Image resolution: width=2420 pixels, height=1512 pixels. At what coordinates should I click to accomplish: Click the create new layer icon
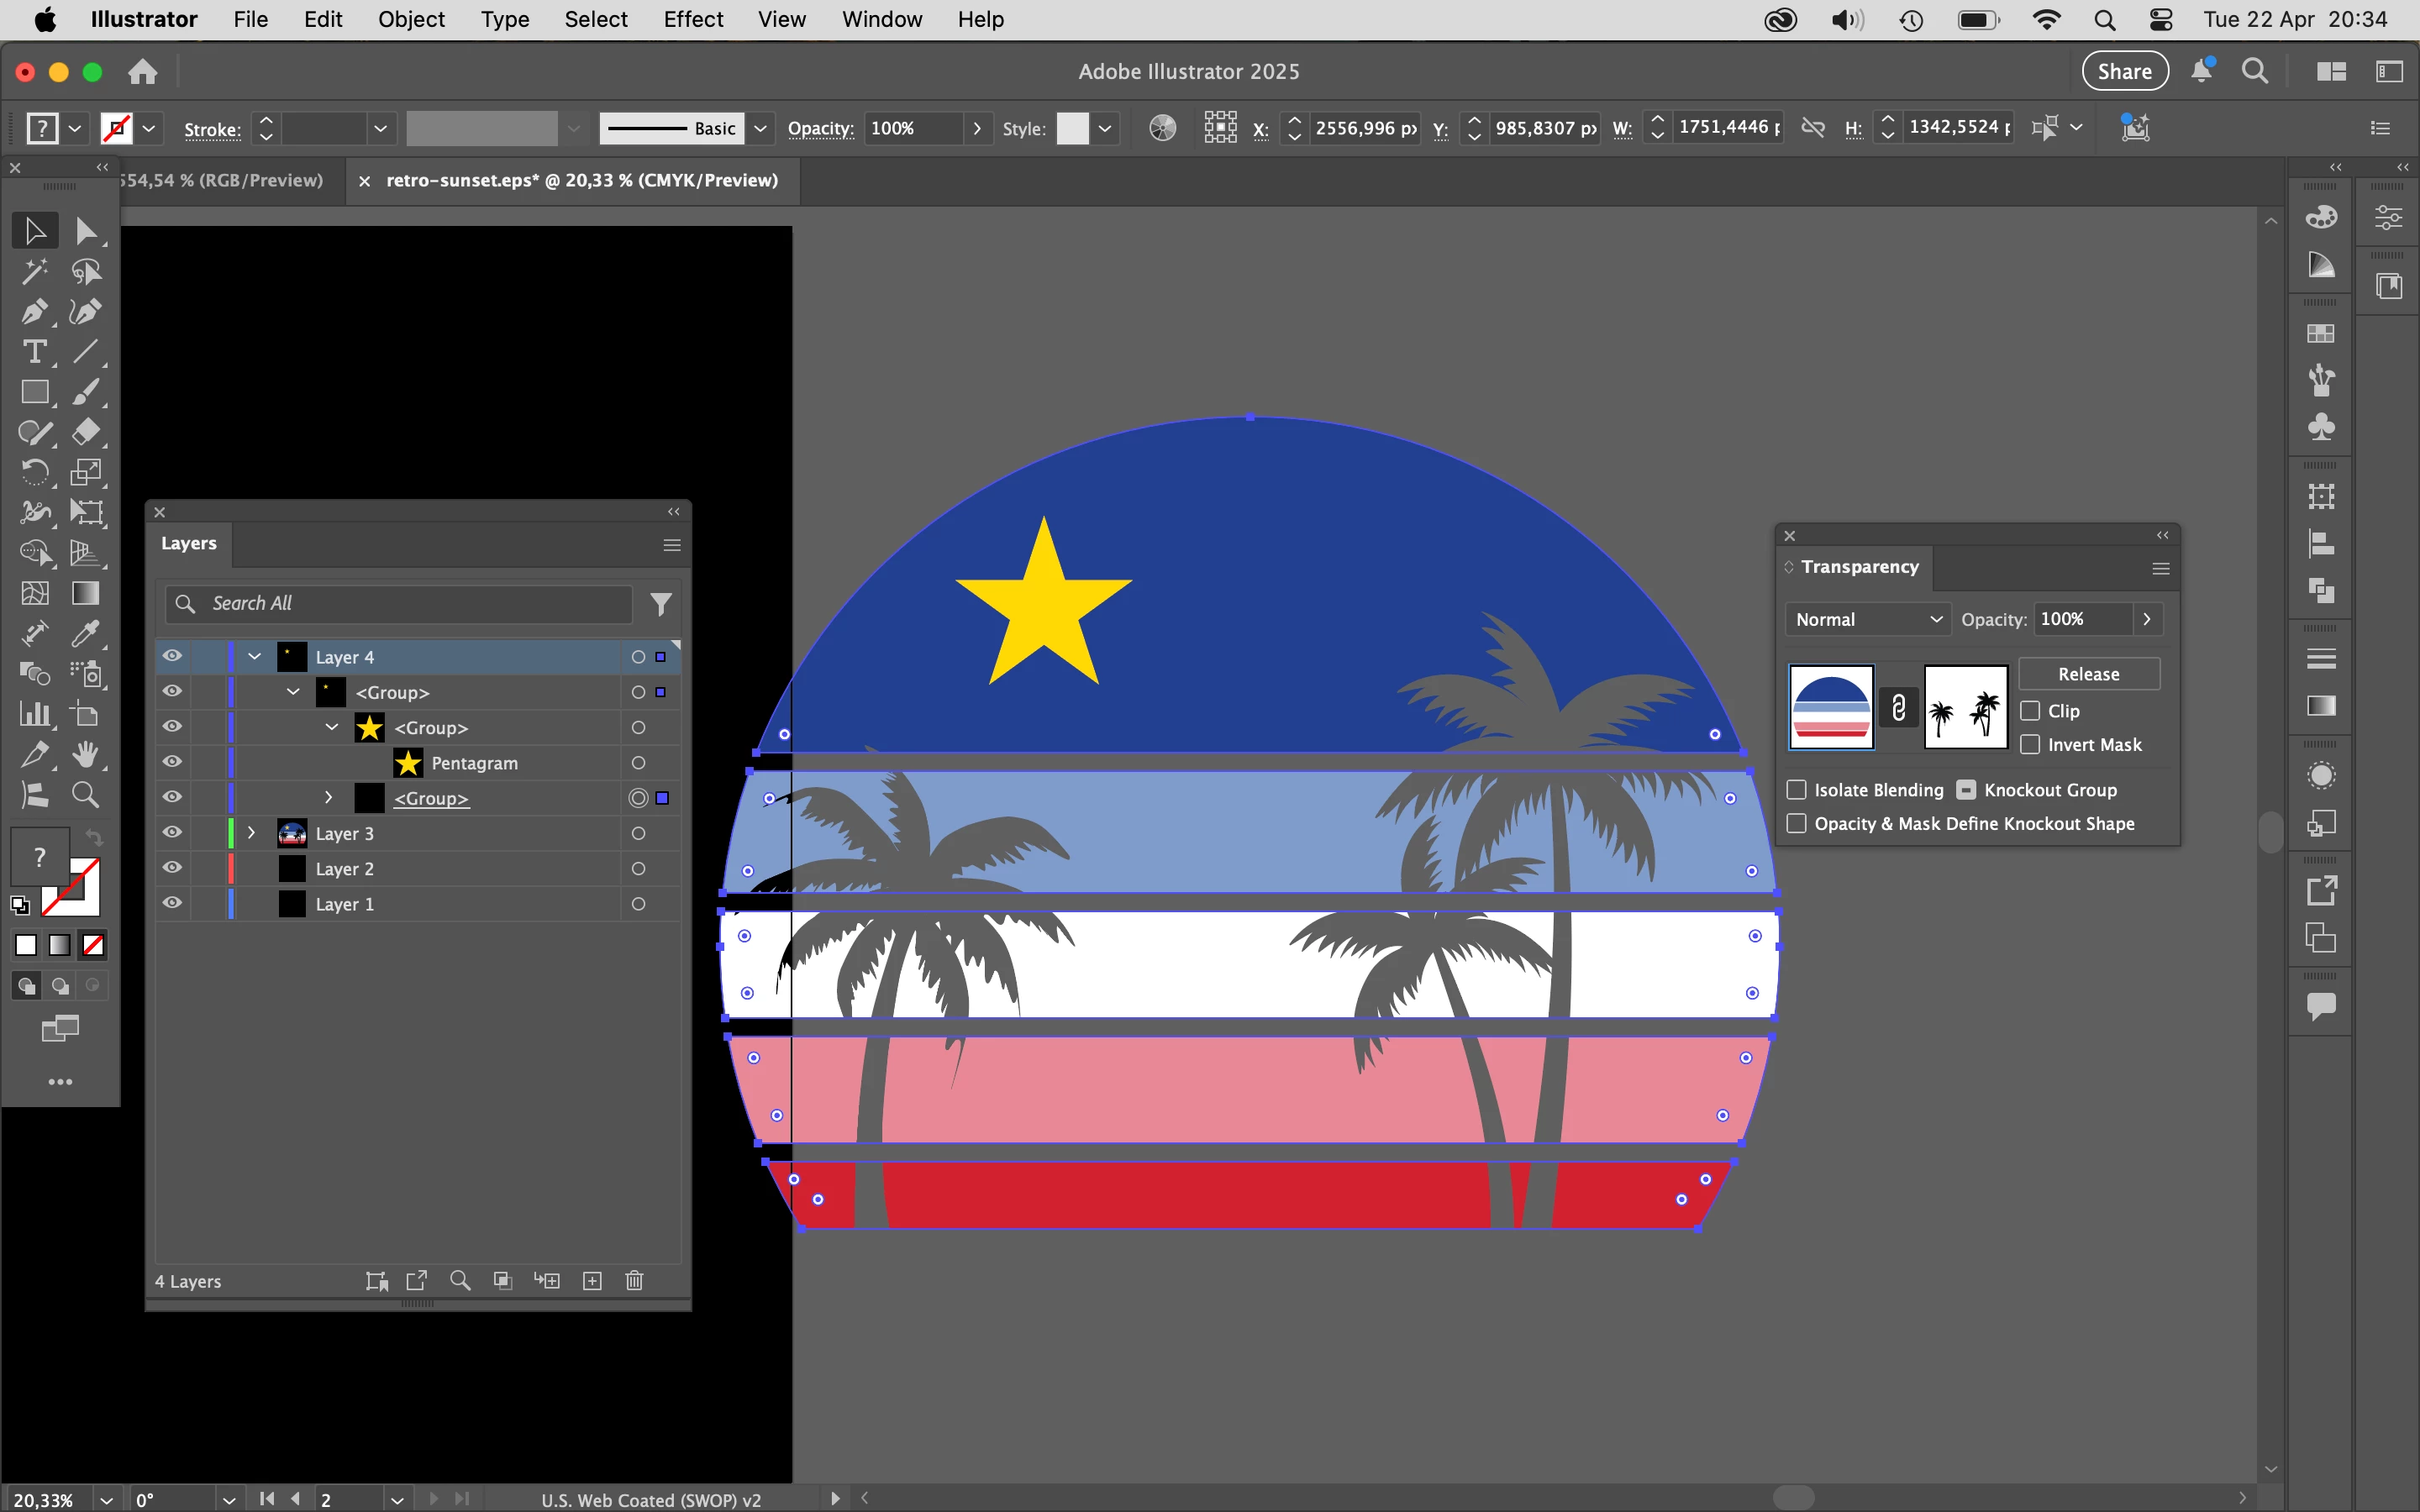[x=592, y=1281]
